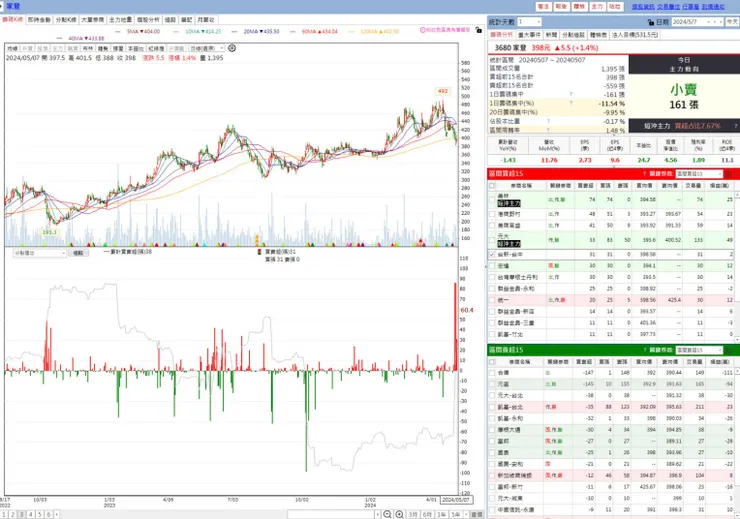Viewport: 740px width, 519px height.
Task: Click the lock icon left of 日期
Action: click(x=651, y=22)
